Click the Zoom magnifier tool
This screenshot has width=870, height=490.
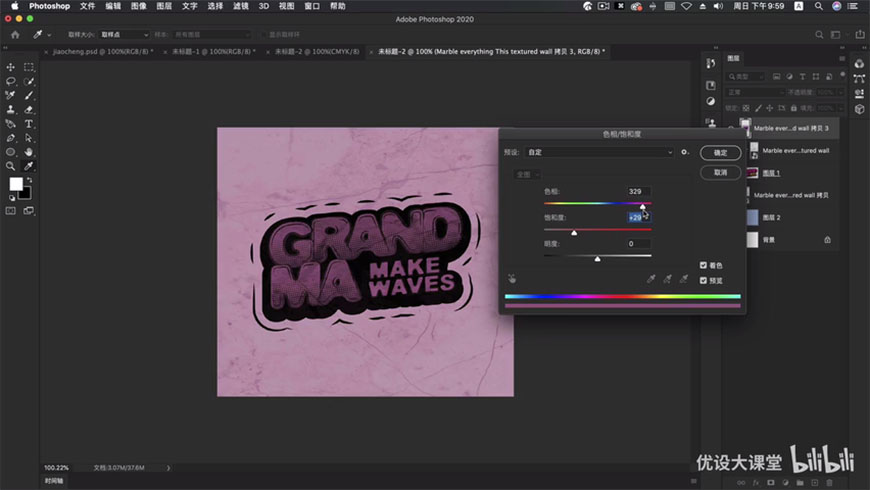(x=11, y=166)
